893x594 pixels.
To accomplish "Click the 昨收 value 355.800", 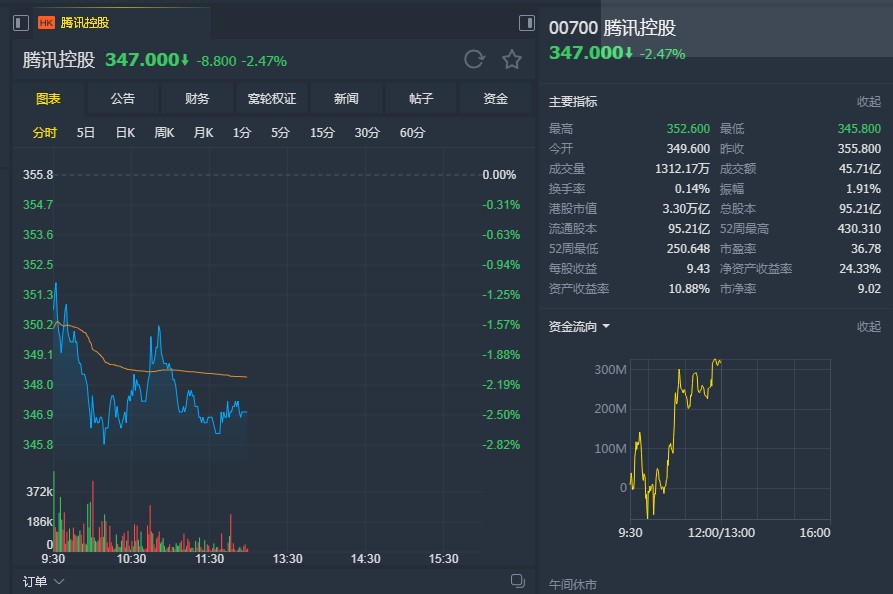I will point(859,149).
